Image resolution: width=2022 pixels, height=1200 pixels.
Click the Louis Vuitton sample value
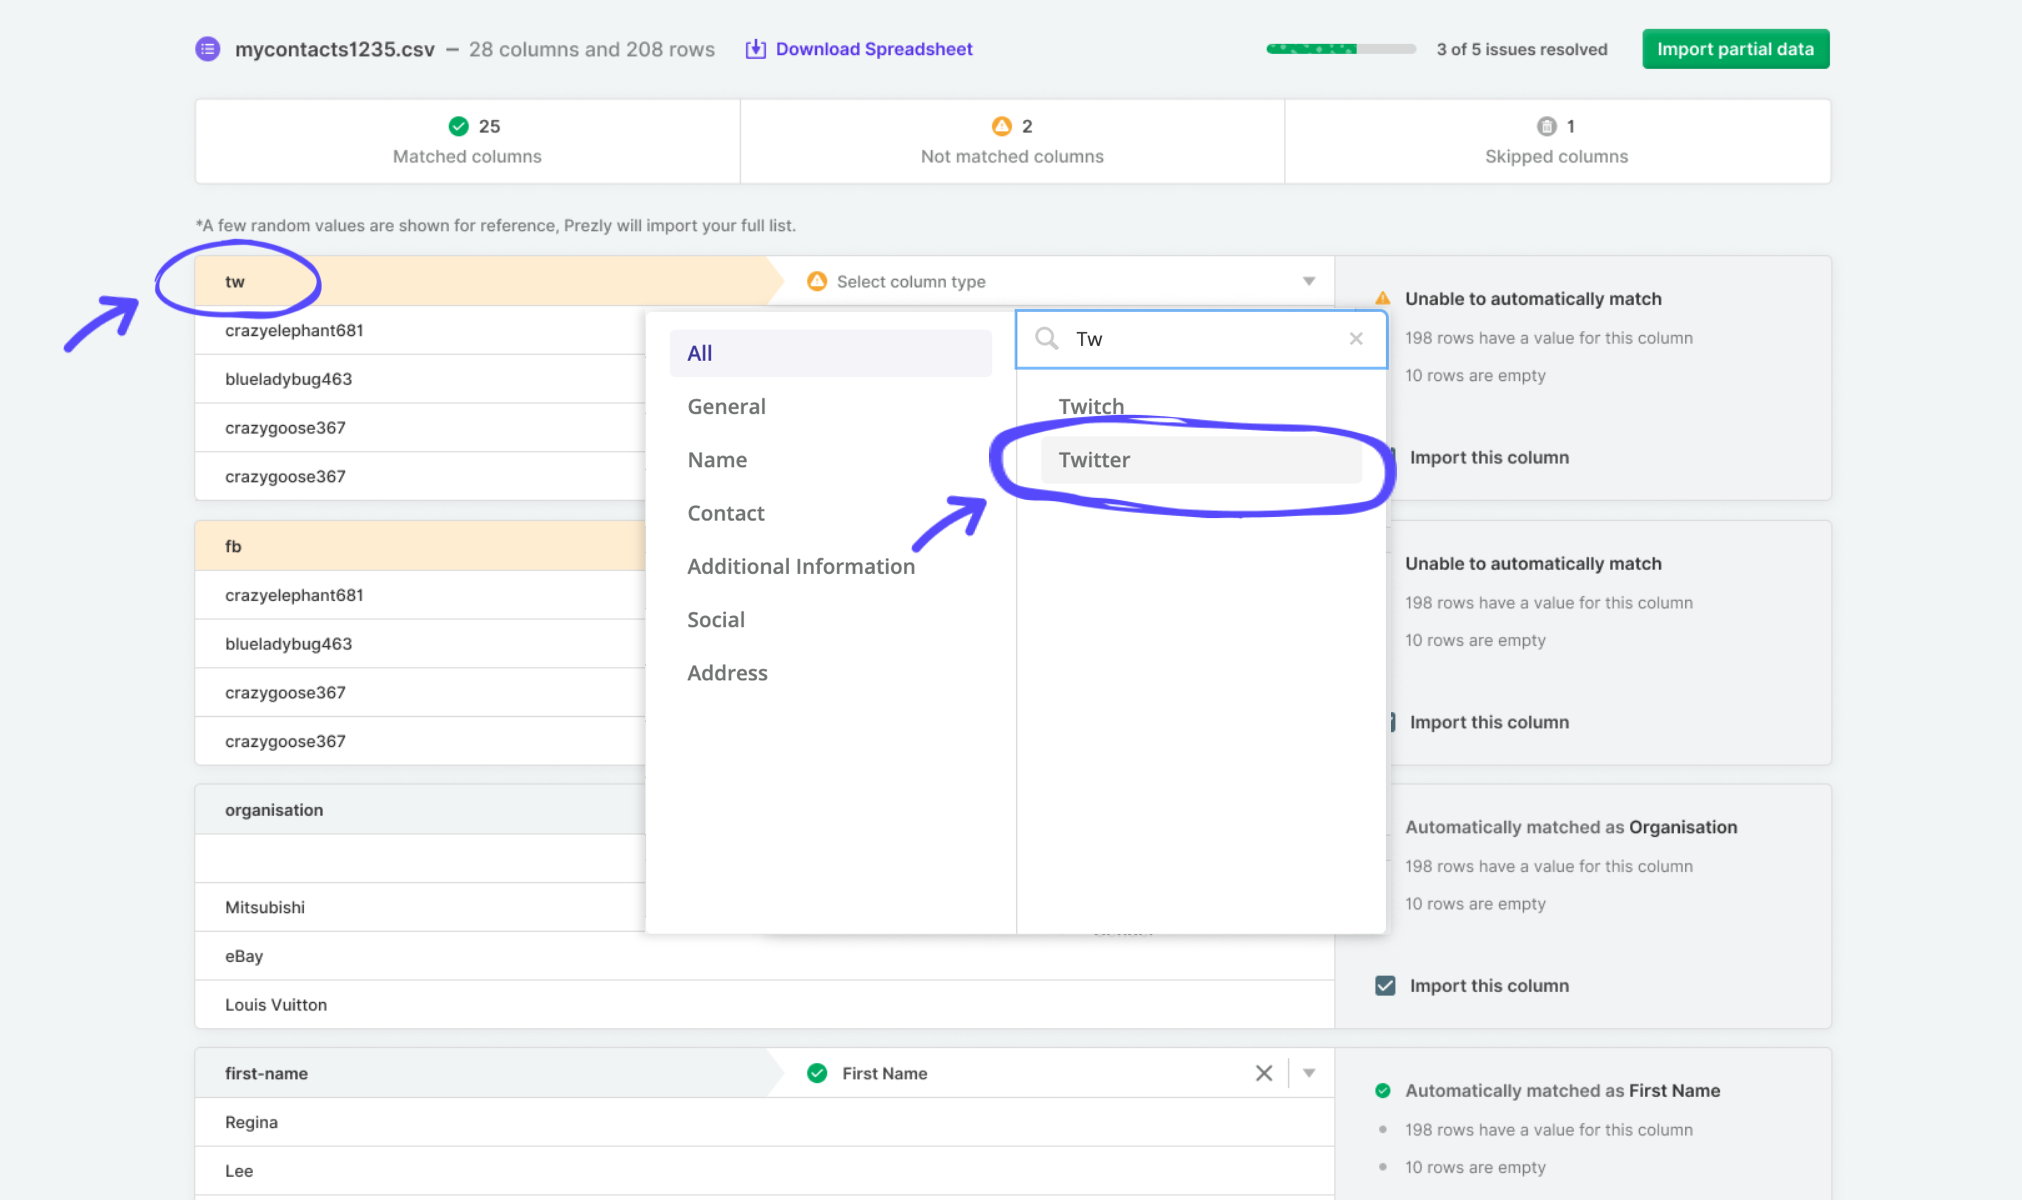click(x=276, y=1005)
